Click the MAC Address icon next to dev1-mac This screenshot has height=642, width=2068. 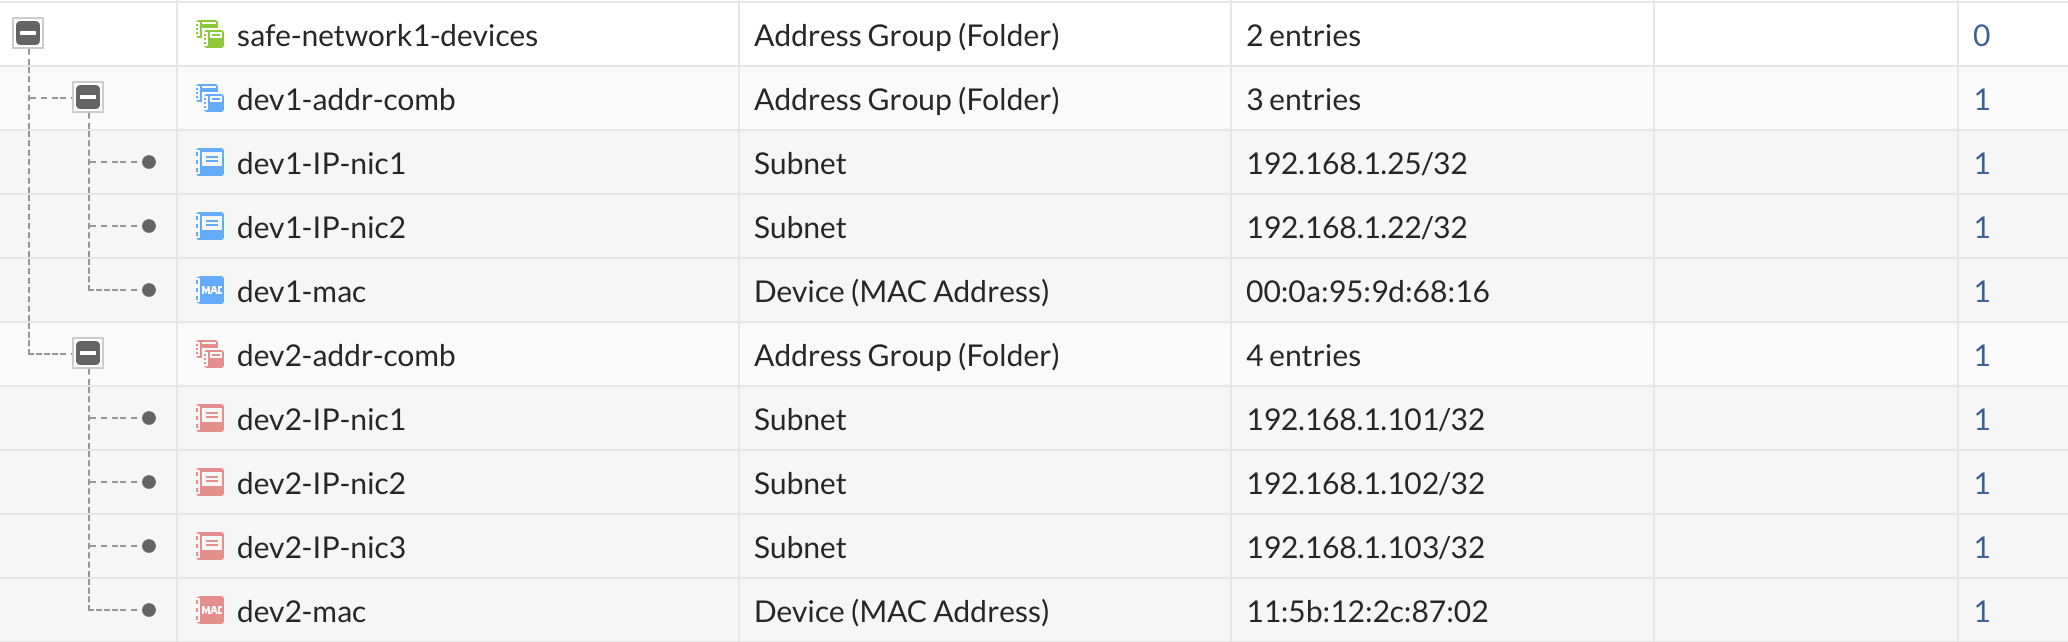[208, 291]
